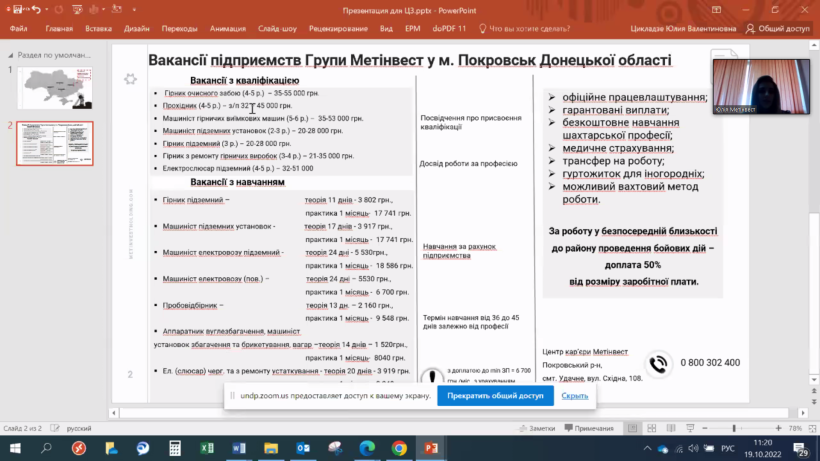
Task: Select slide 1 thumbnail with Ukraine map
Action: pyautogui.click(x=55, y=88)
